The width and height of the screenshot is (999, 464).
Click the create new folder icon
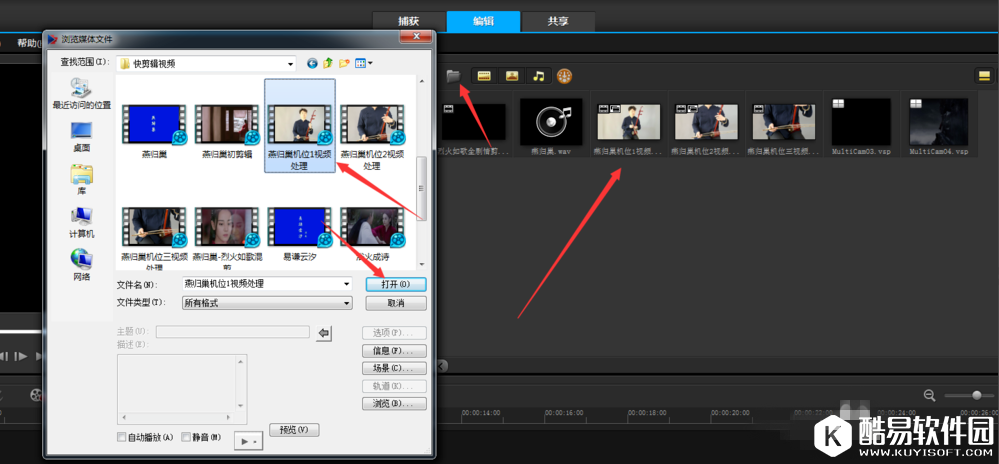tap(343, 63)
